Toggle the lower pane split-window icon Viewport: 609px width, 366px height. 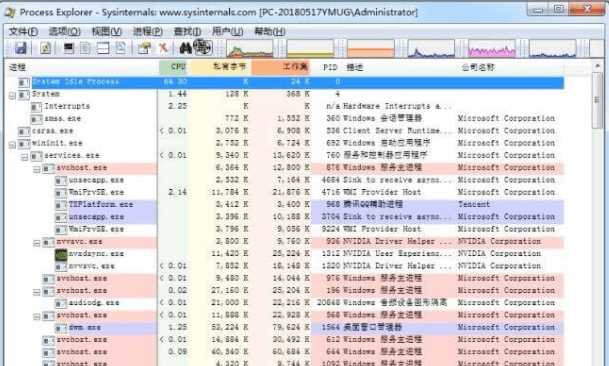click(x=103, y=48)
